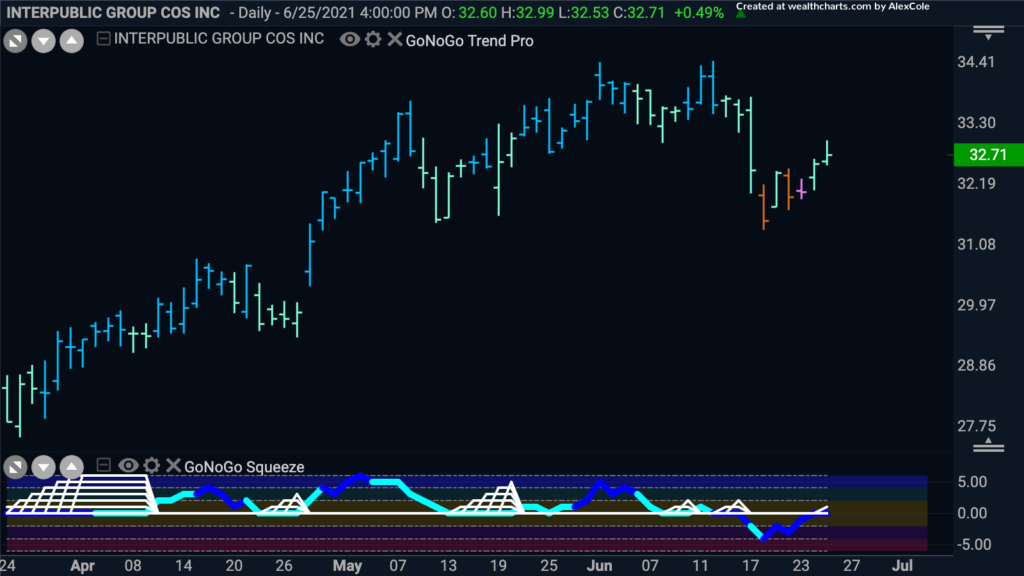Click the 5.00 squeeze scale label
Image resolution: width=1024 pixels, height=576 pixels.
point(972,482)
